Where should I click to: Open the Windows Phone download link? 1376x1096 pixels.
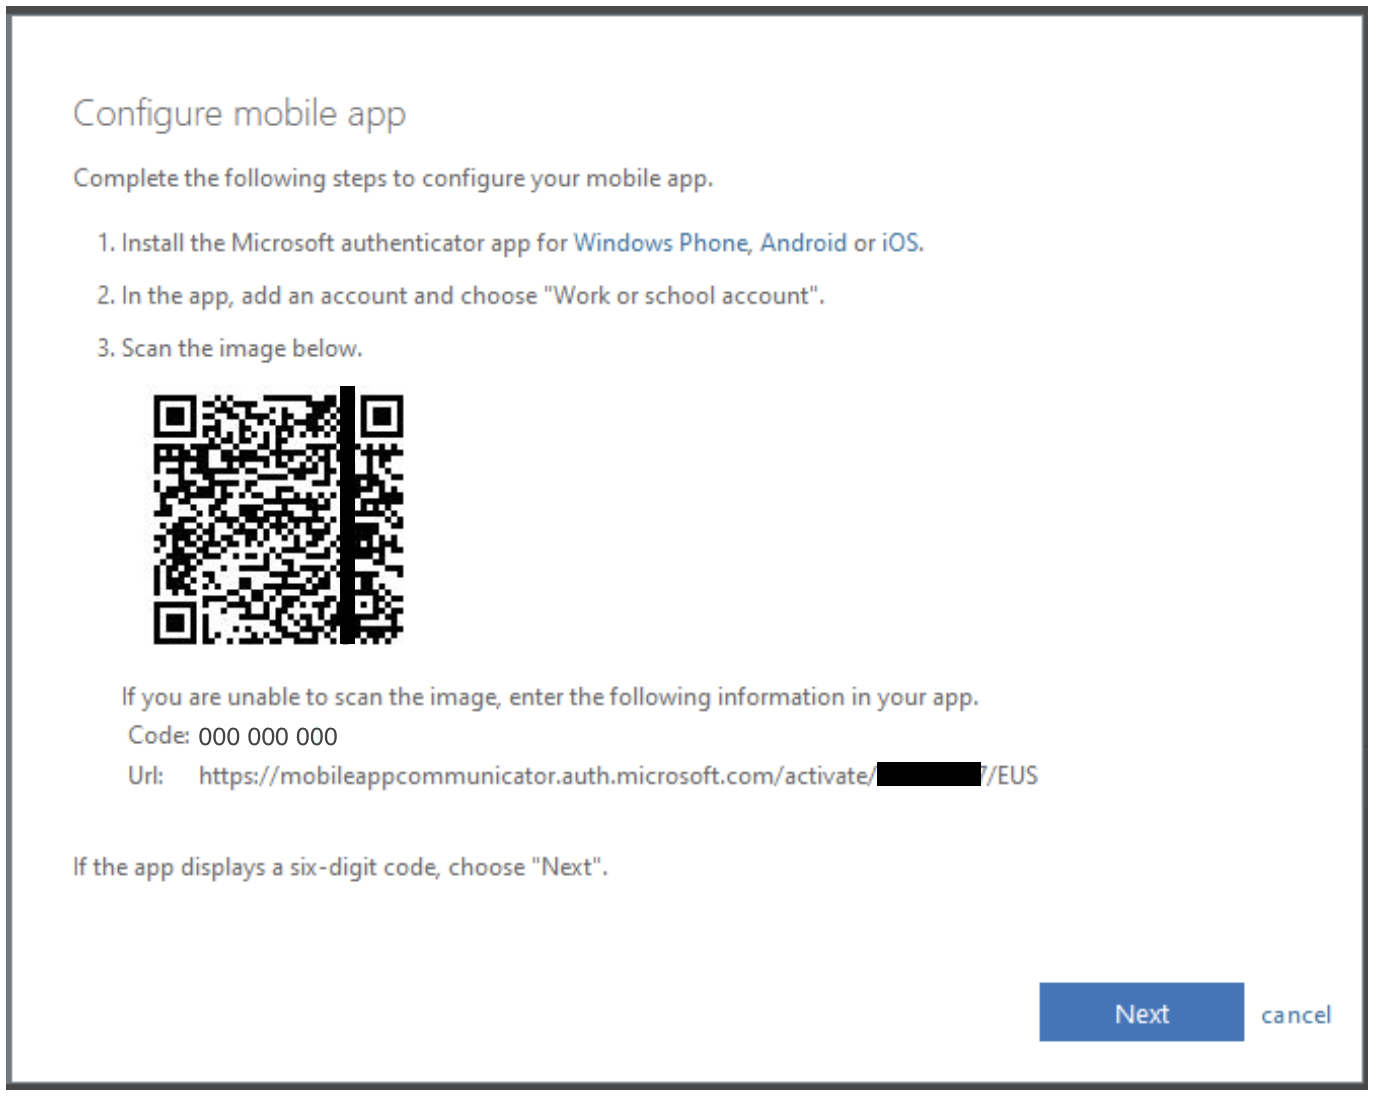point(660,243)
